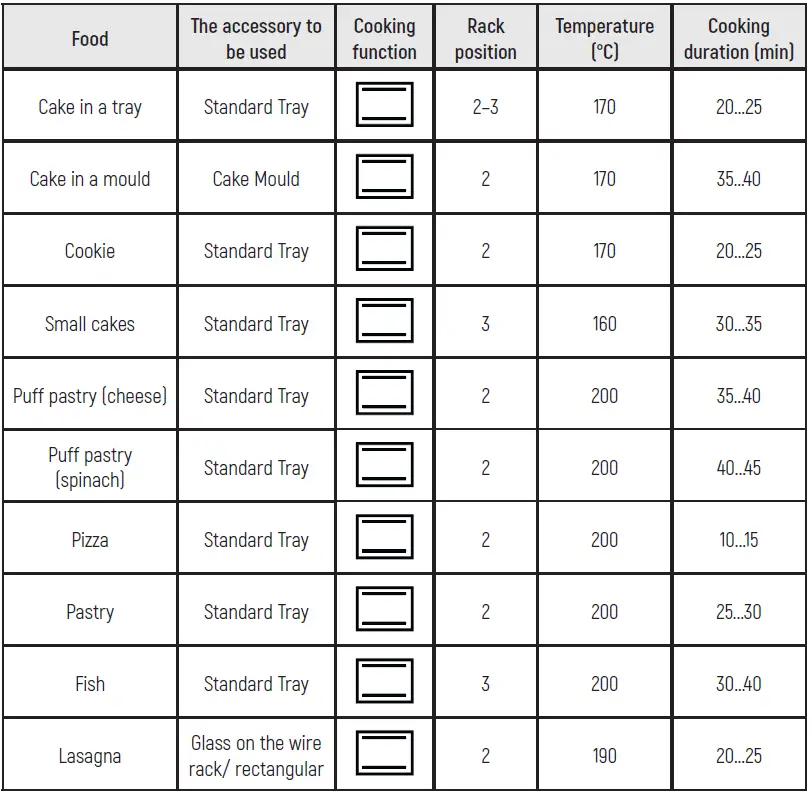This screenshot has height=796, width=812.
Task: Select the Pizza cooking function icon
Action: coord(384,538)
